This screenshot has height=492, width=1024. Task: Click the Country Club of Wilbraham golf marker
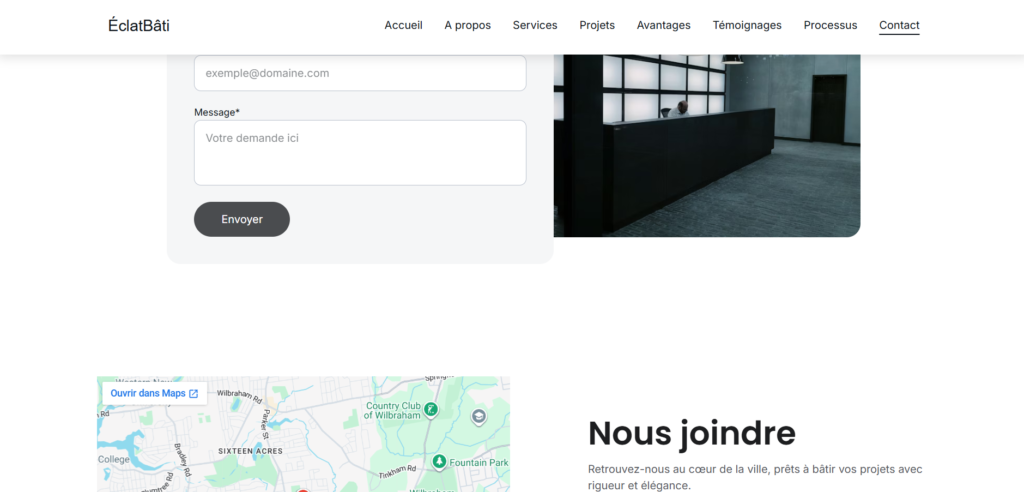coord(430,409)
